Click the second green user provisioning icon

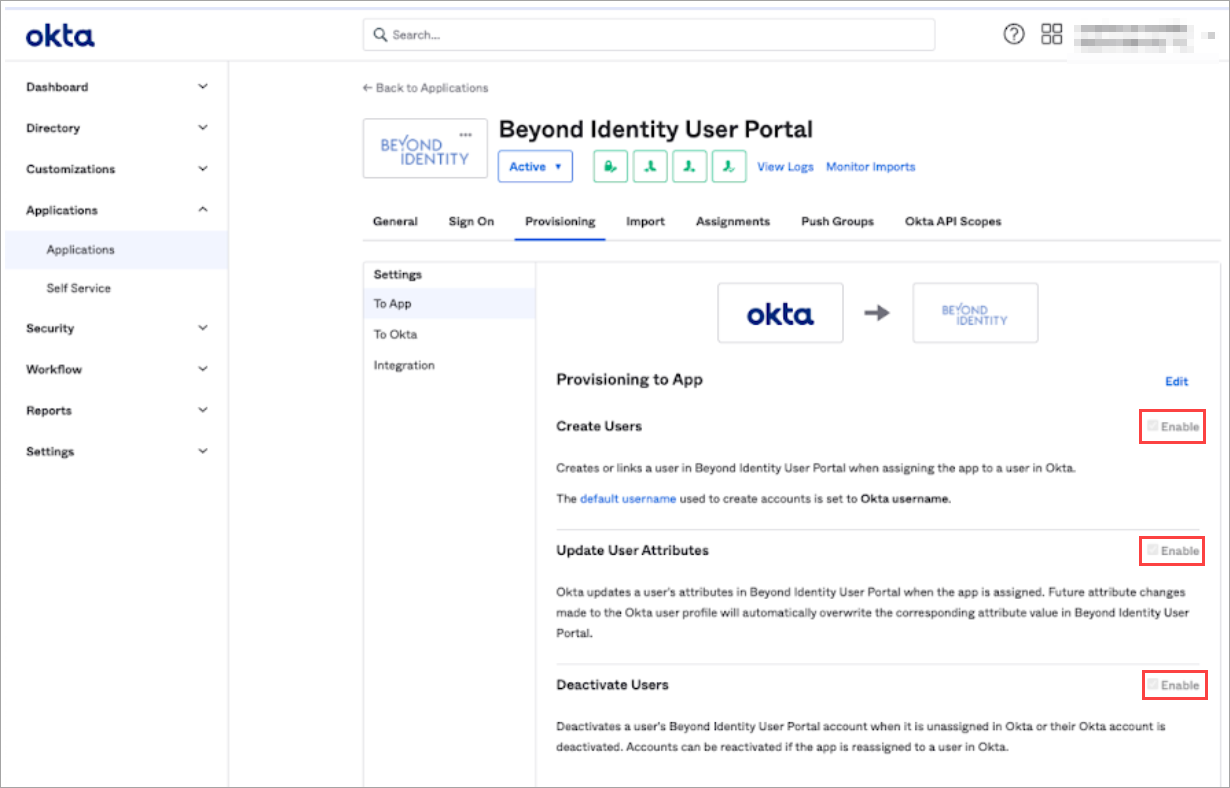650,167
